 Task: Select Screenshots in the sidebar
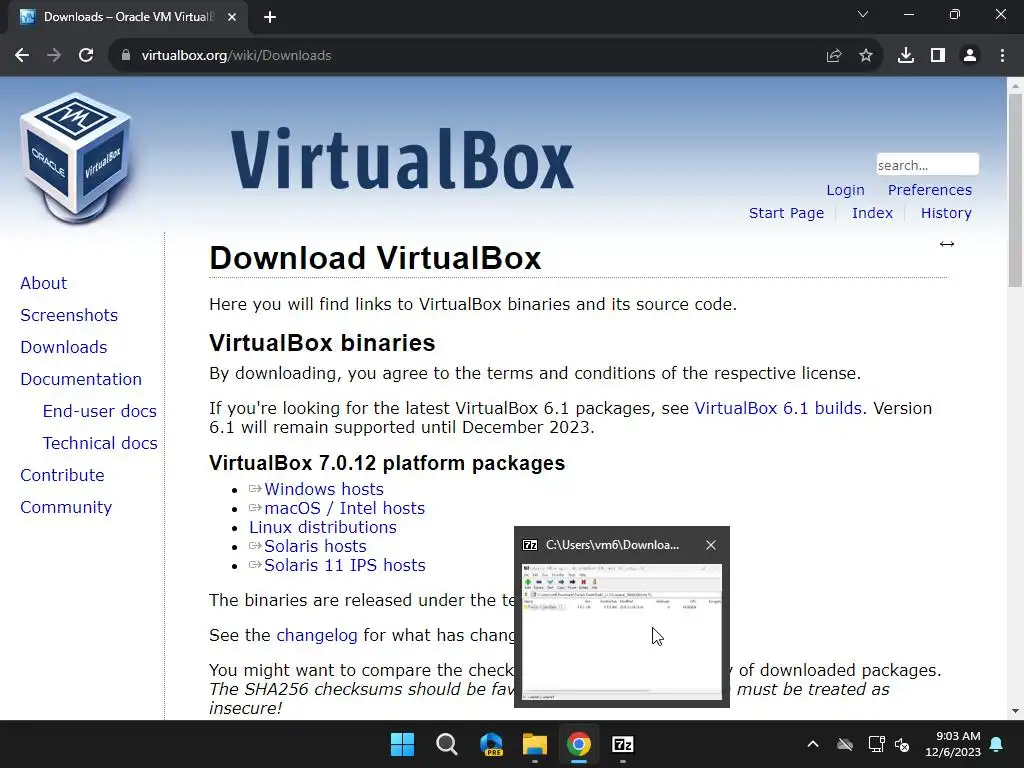[x=69, y=315]
